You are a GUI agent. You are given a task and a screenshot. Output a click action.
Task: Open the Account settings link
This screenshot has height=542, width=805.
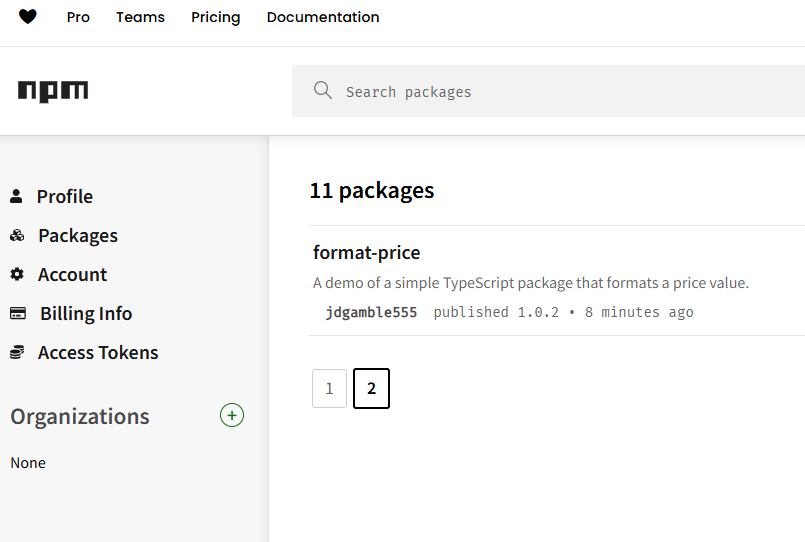(x=72, y=275)
